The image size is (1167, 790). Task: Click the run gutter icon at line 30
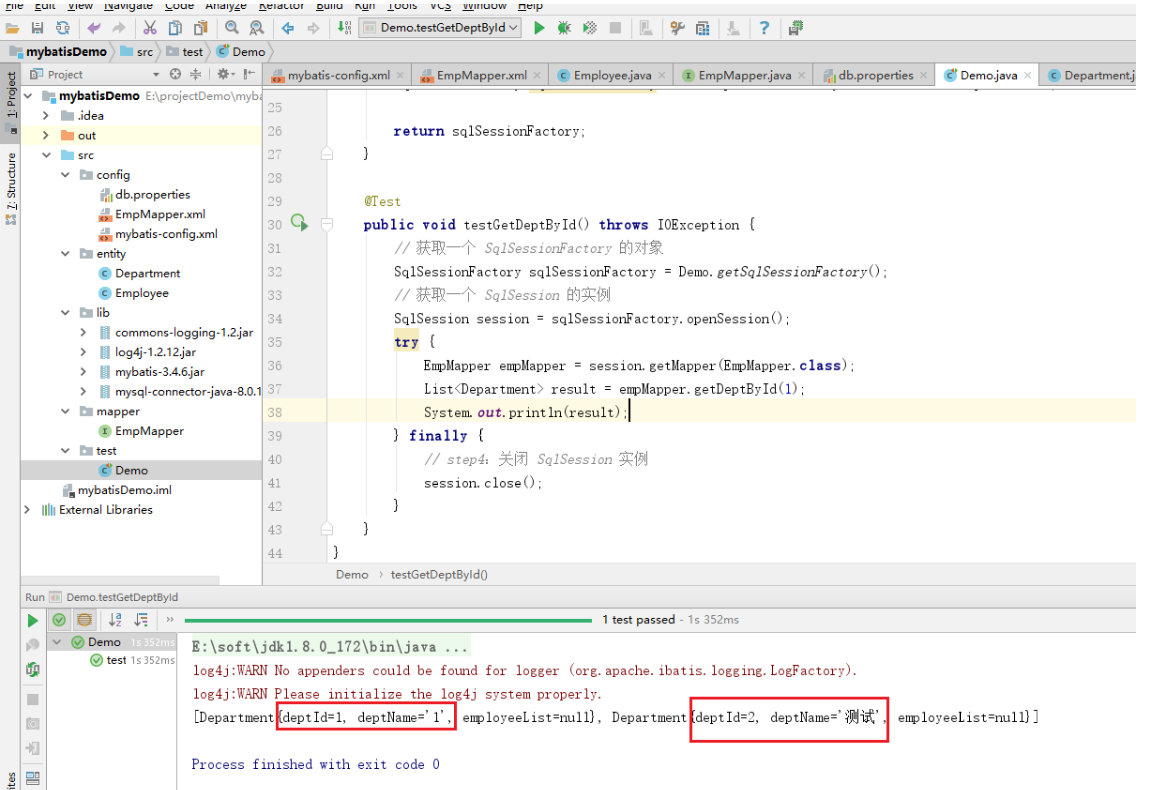(x=299, y=223)
